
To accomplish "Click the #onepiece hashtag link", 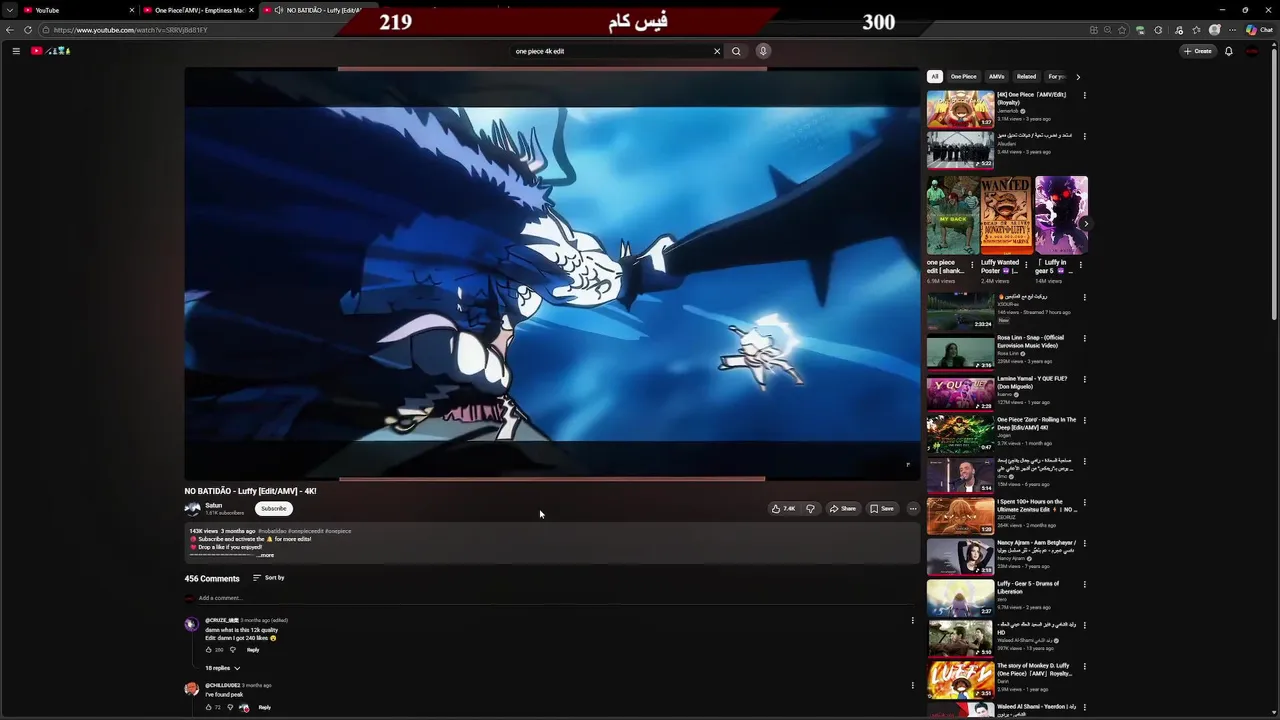I will pyautogui.click(x=340, y=531).
